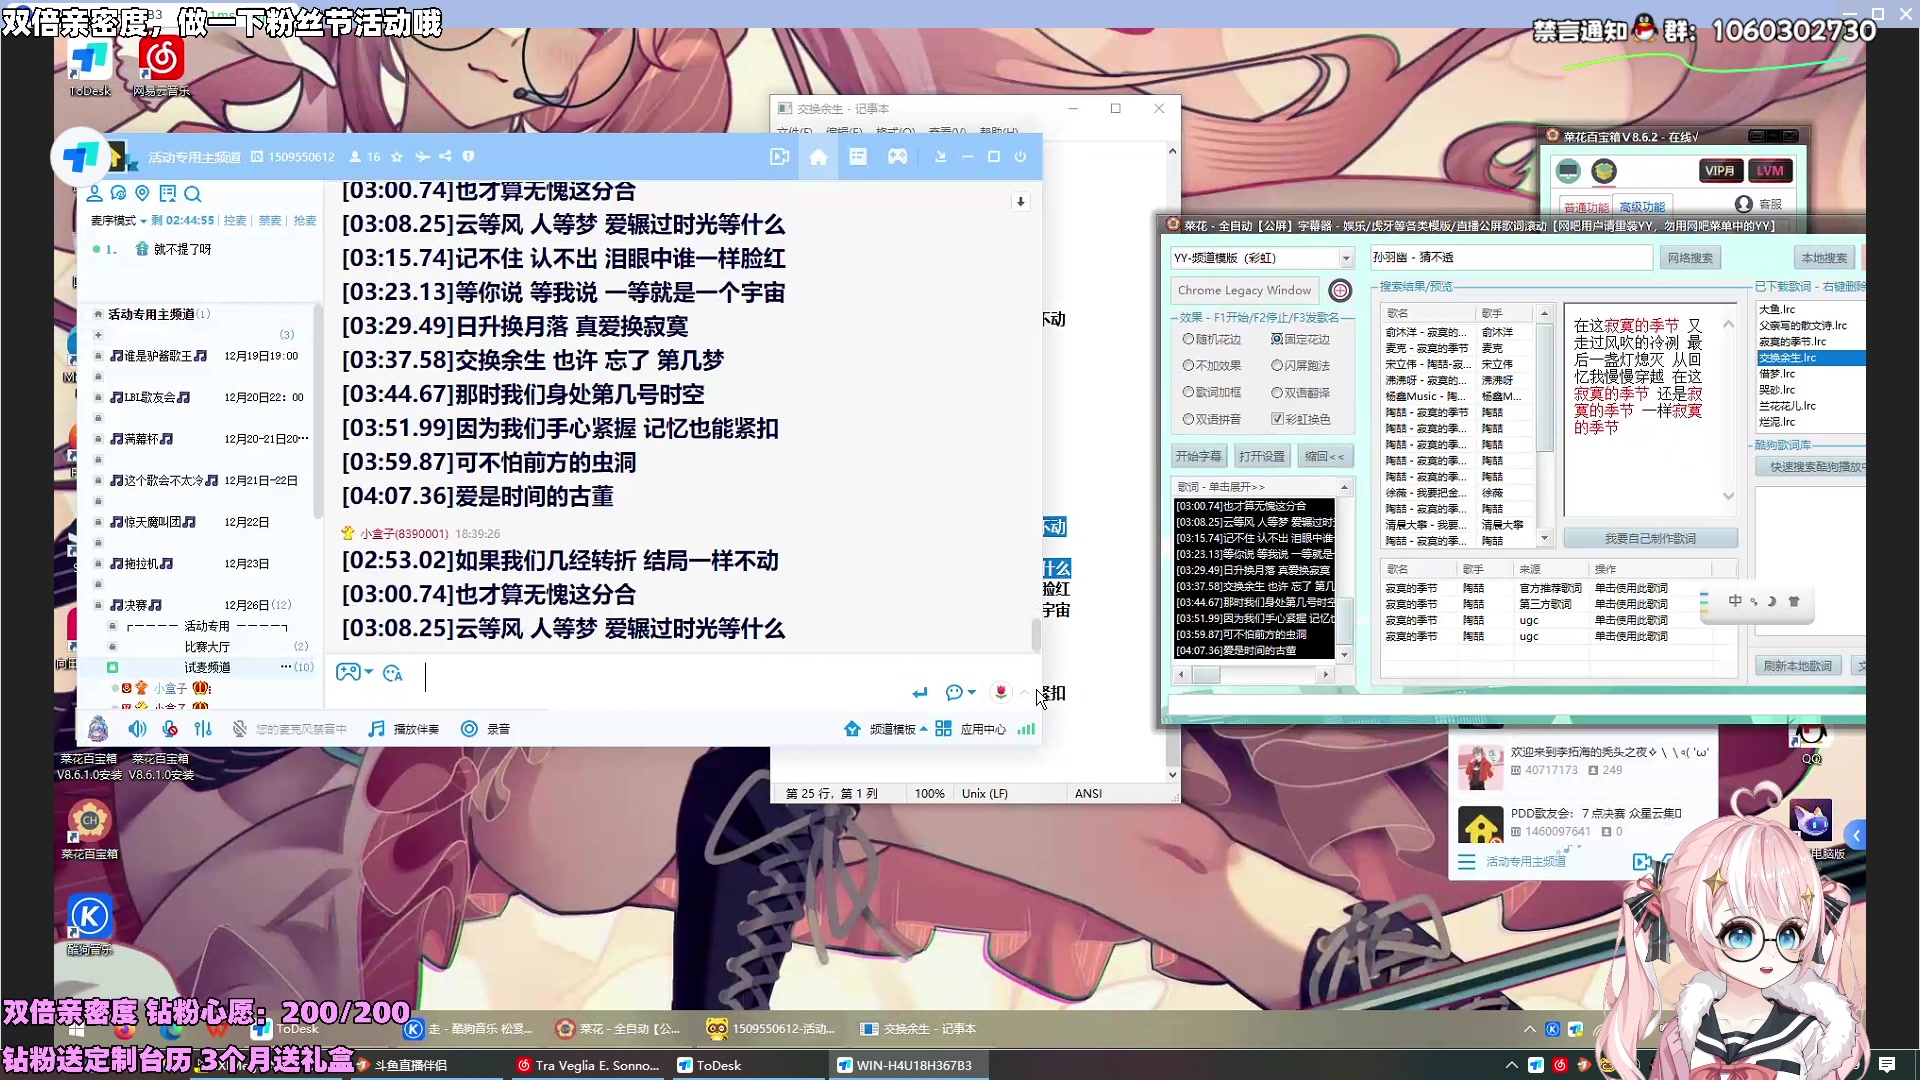Open the 网易云音乐 desktop shortcut
The height and width of the screenshot is (1080, 1920).
pos(161,66)
